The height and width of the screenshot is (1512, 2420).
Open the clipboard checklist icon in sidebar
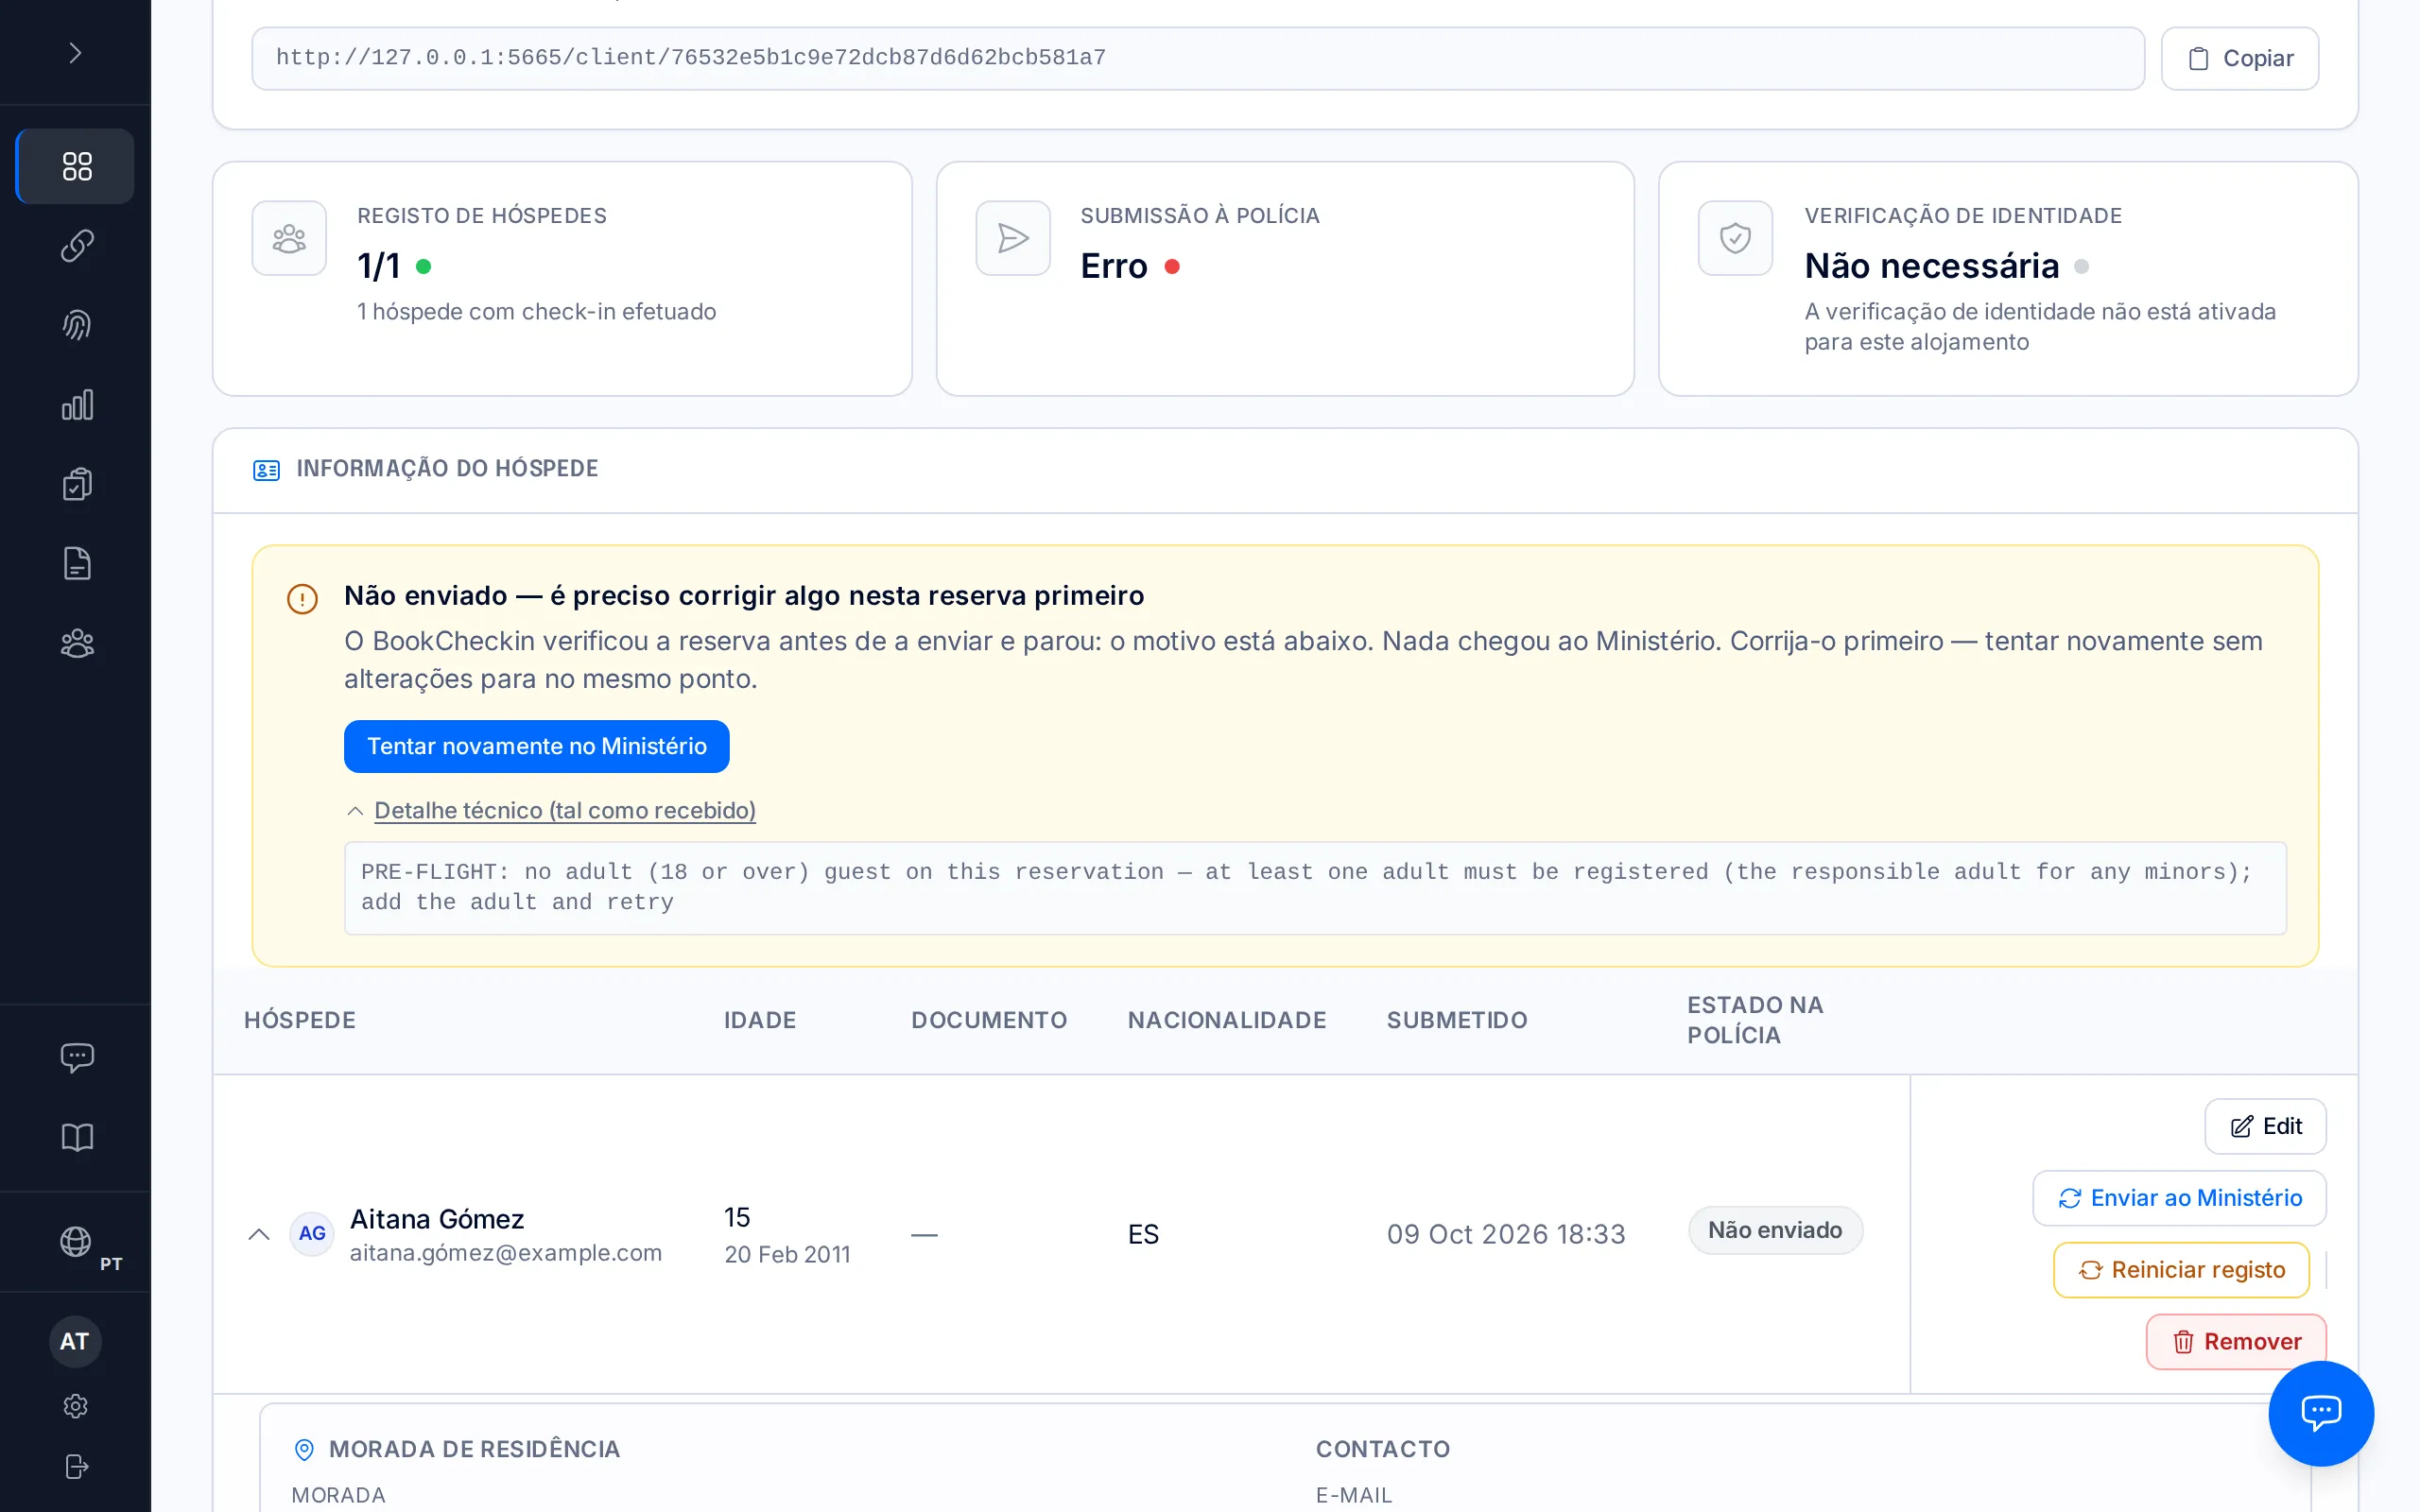[76, 484]
